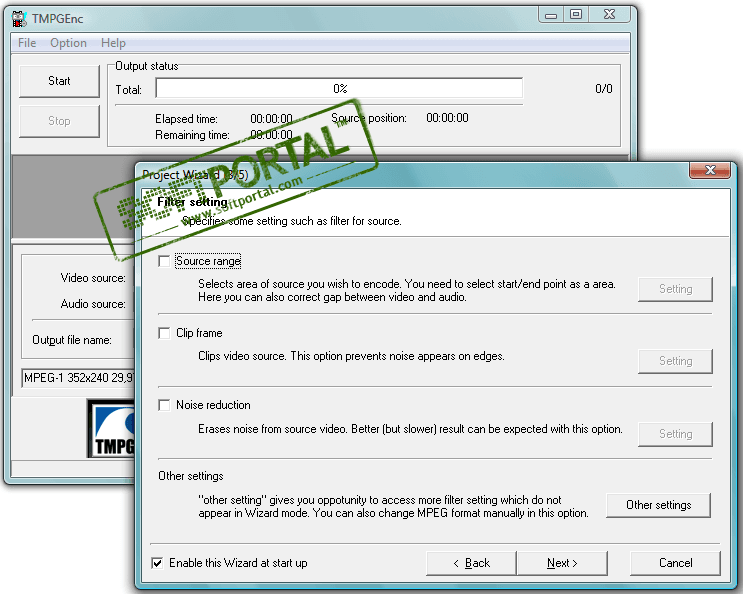
Task: Click the Audio source label
Action: coord(93,304)
